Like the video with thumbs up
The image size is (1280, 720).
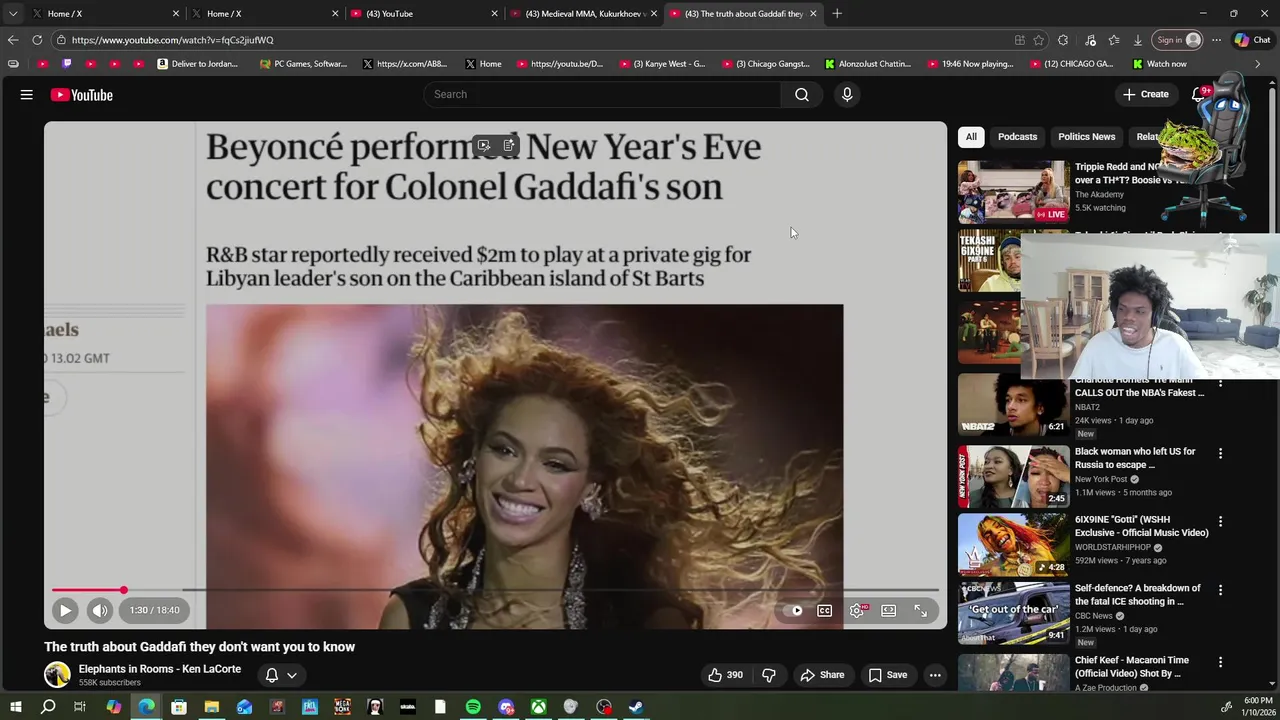[x=726, y=675]
